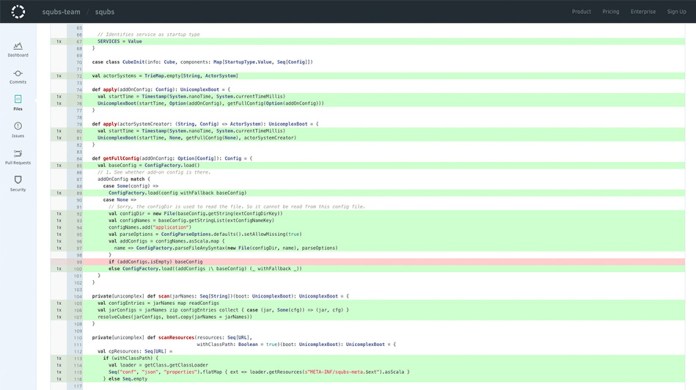Open the squbs-team organization link
The image size is (696, 390).
tap(61, 12)
